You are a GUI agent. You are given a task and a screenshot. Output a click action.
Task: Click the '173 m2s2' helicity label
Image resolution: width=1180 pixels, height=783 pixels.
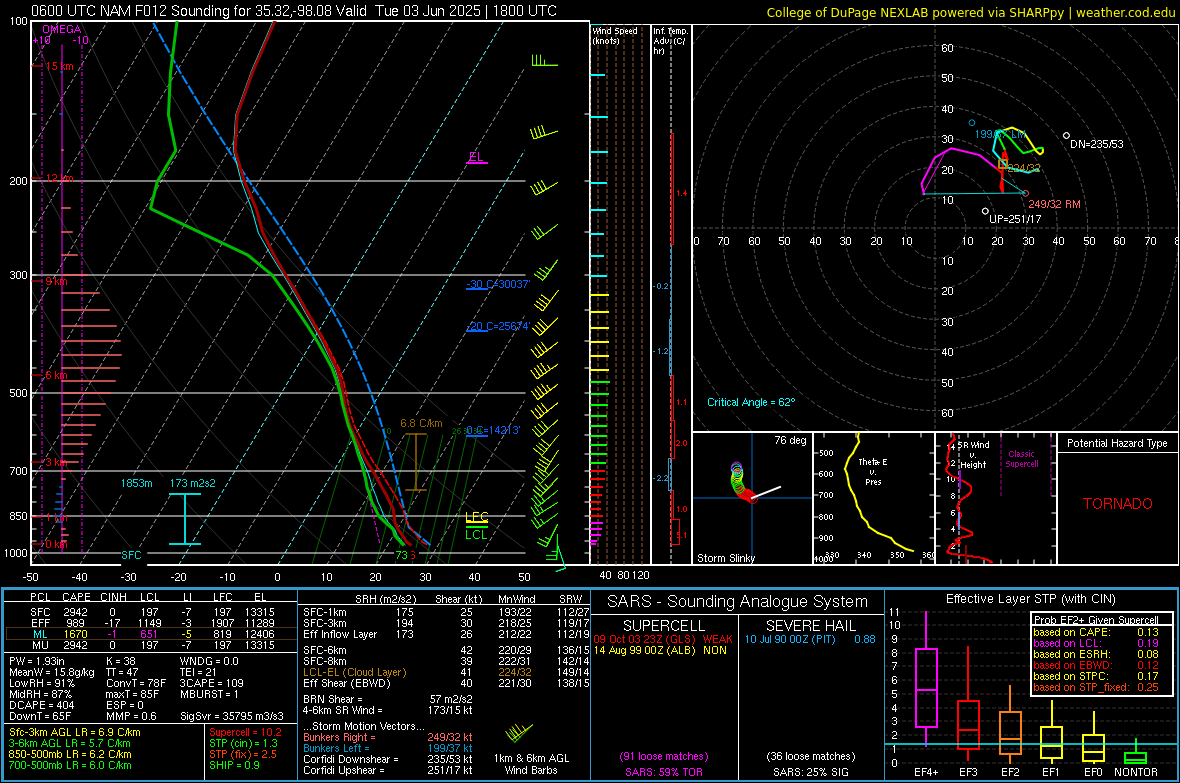pyautogui.click(x=192, y=483)
